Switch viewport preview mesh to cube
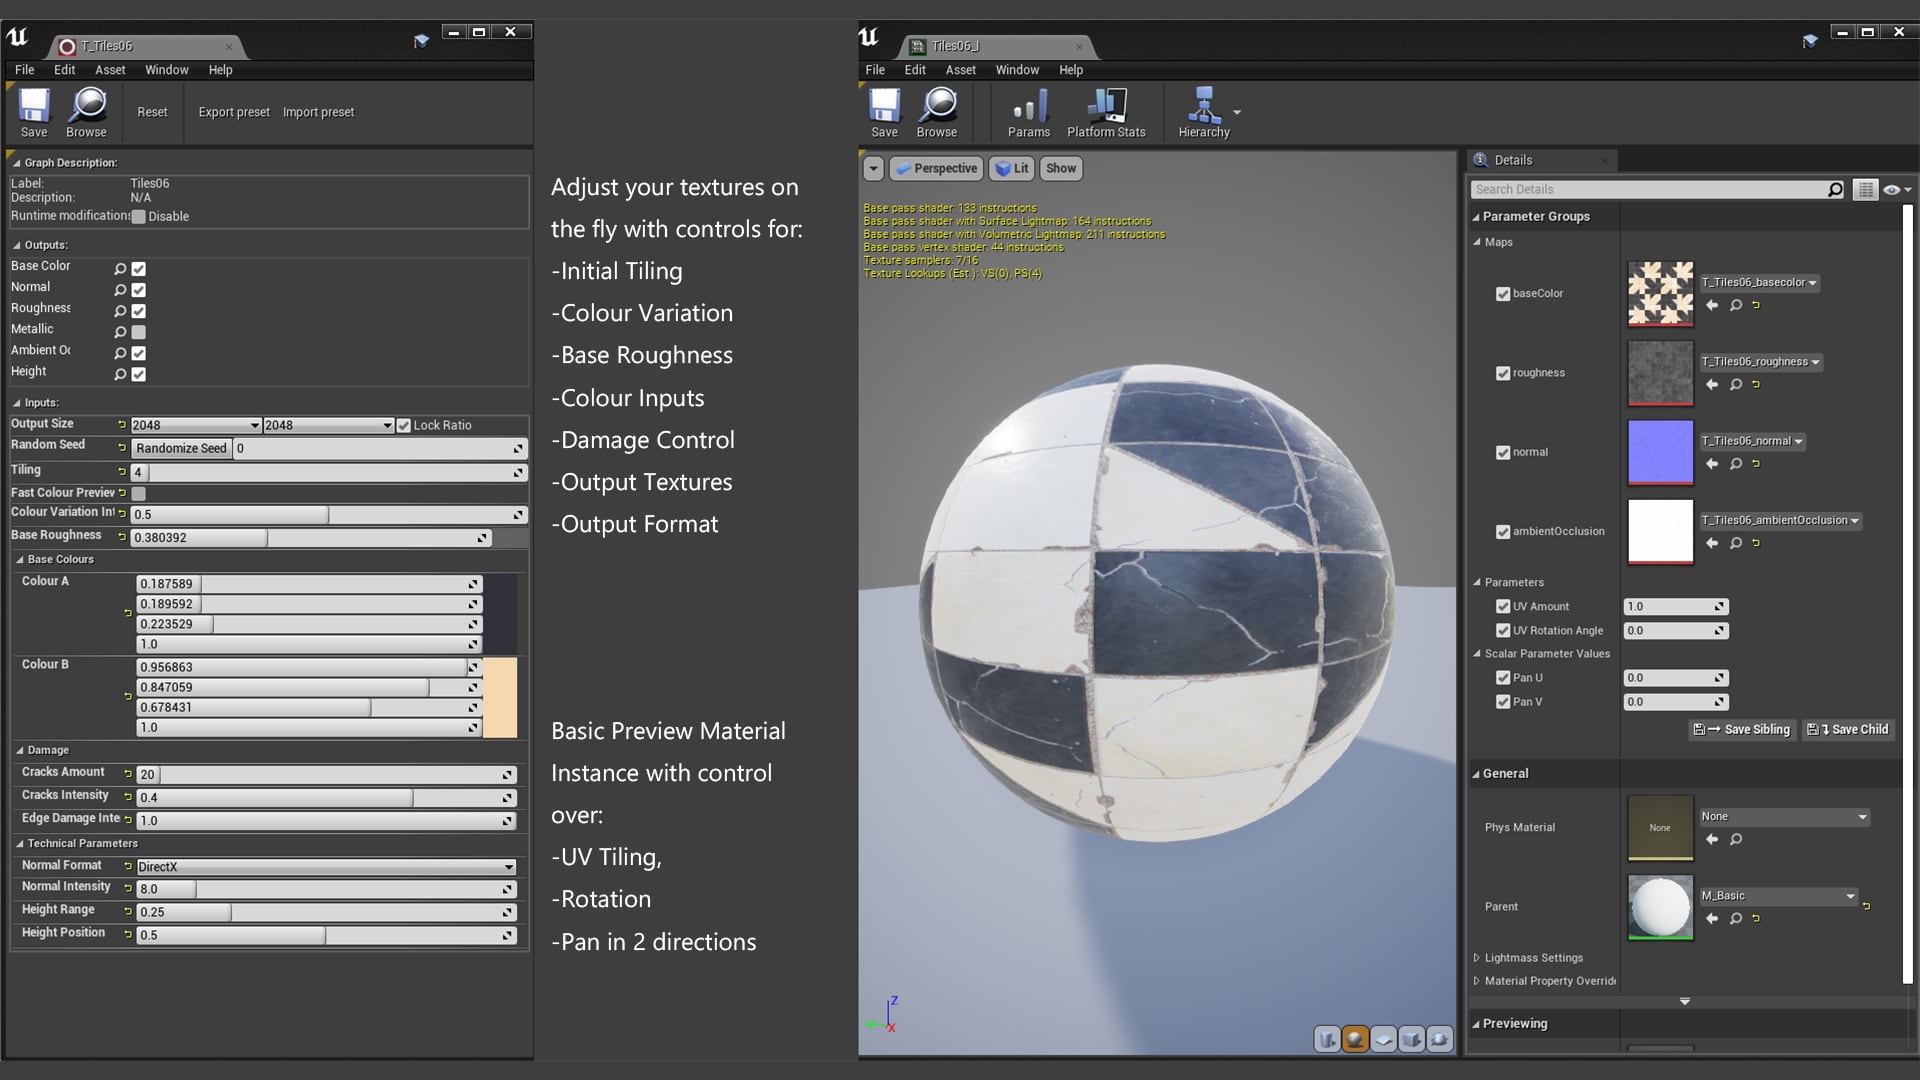The height and width of the screenshot is (1080, 1920). click(1412, 1039)
